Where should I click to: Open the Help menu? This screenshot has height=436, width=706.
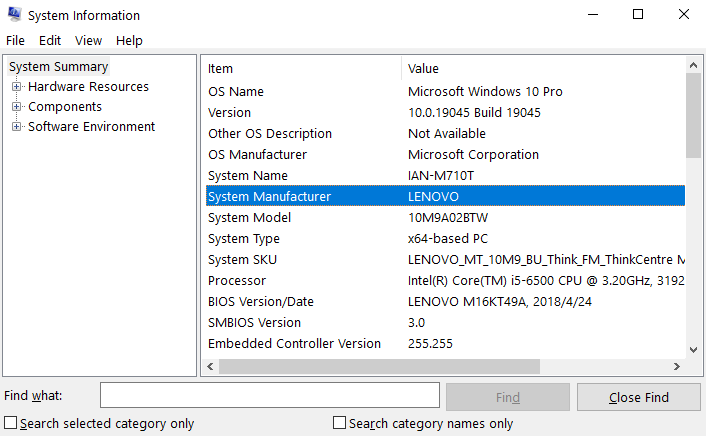coord(129,41)
